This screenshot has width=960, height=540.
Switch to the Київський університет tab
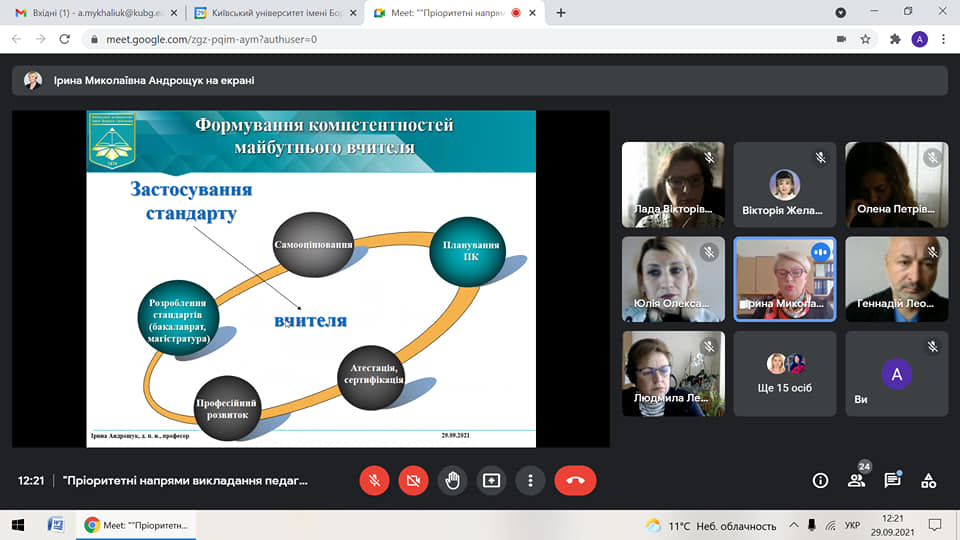270,13
